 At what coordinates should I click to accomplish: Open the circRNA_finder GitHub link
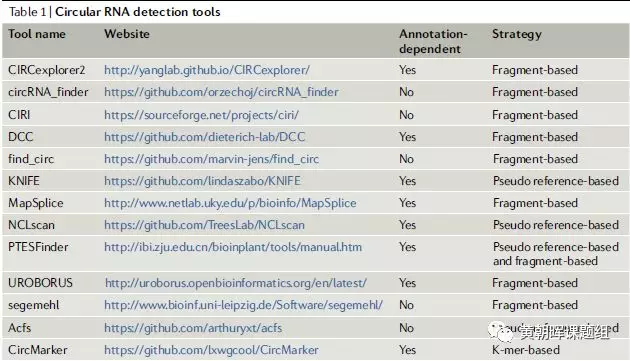tap(221, 92)
